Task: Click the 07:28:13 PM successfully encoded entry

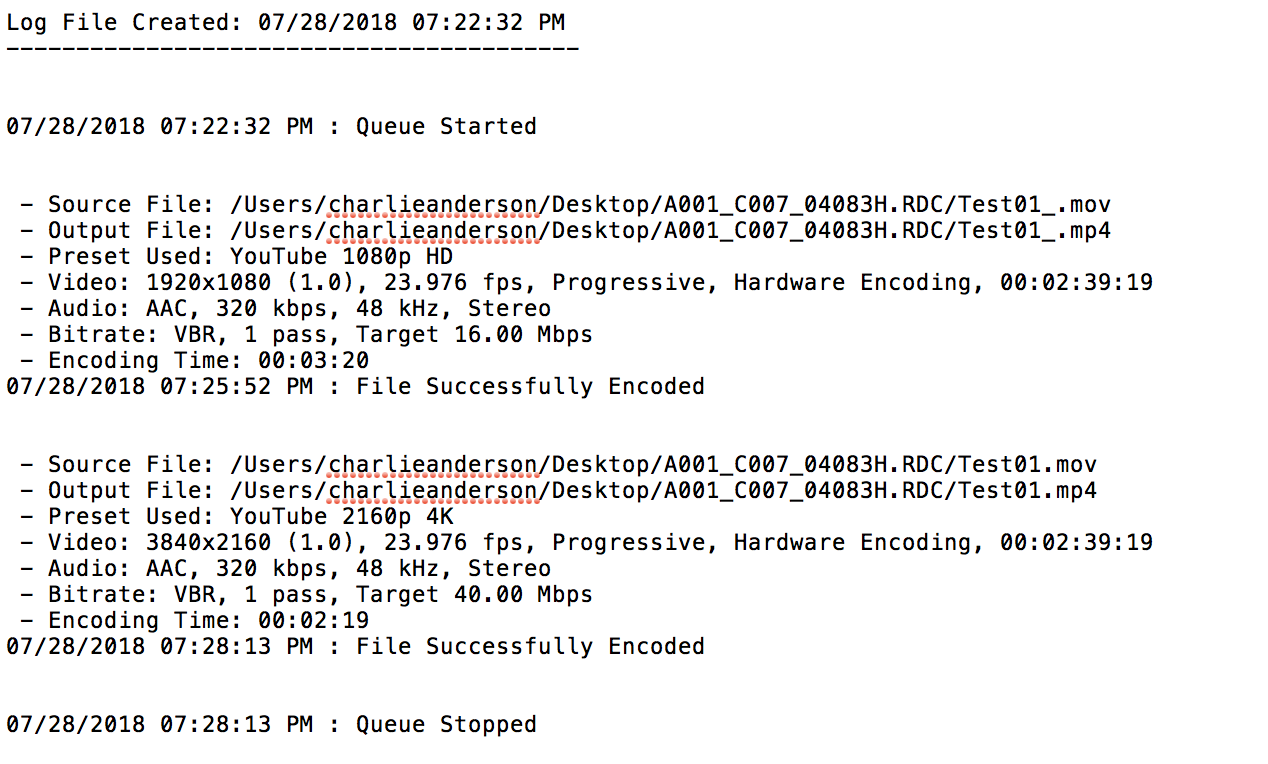Action: (355, 647)
